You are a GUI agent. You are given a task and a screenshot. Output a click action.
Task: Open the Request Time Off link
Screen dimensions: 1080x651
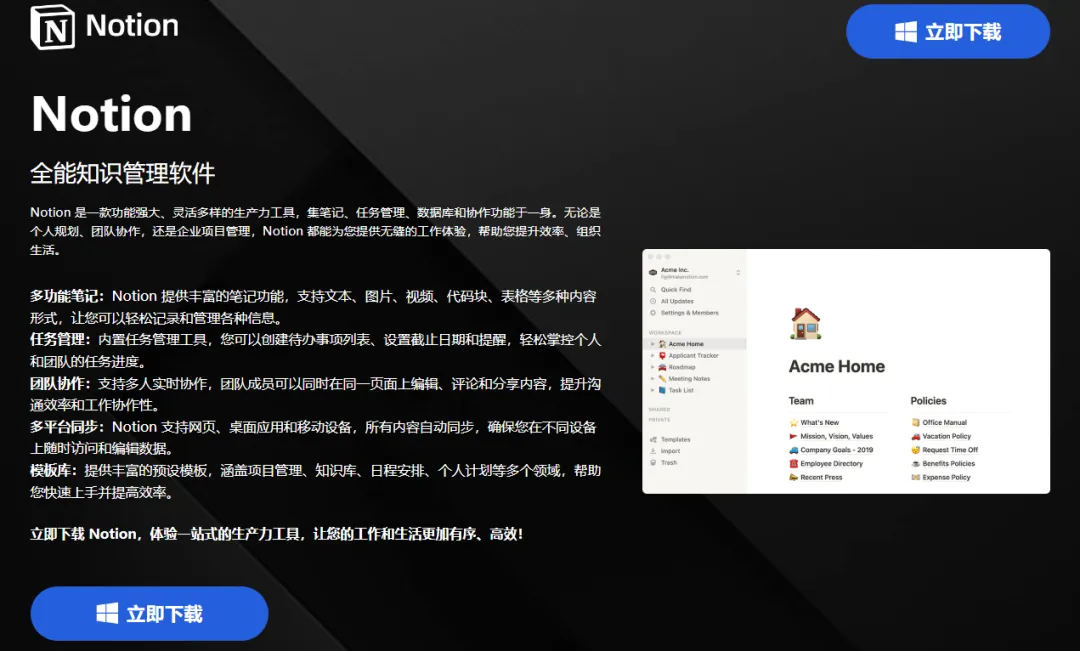[x=944, y=450]
